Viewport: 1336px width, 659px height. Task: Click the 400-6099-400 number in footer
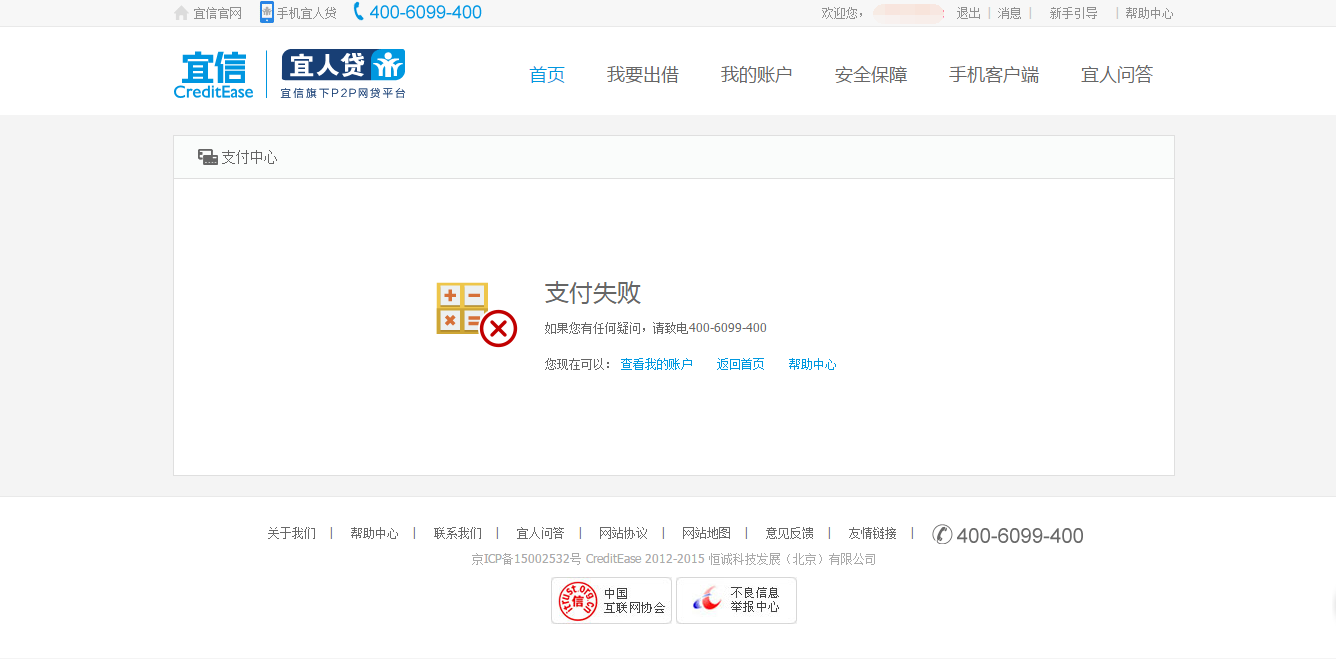click(x=1020, y=535)
